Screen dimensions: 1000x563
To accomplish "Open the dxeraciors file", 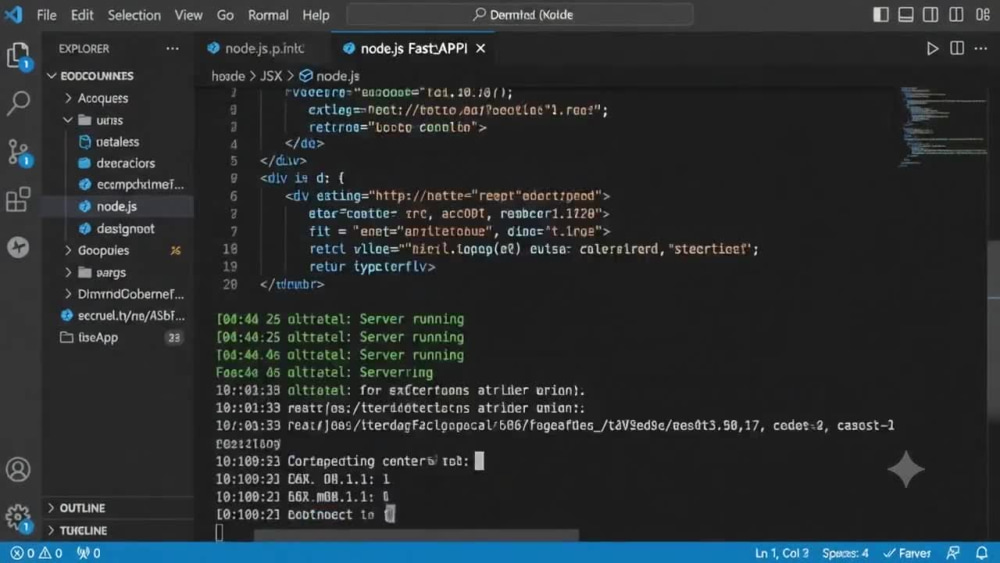I will click(125, 163).
